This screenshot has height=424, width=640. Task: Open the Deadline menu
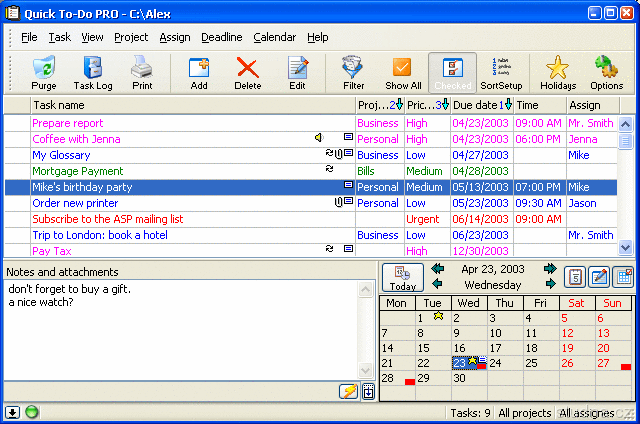[x=221, y=37]
